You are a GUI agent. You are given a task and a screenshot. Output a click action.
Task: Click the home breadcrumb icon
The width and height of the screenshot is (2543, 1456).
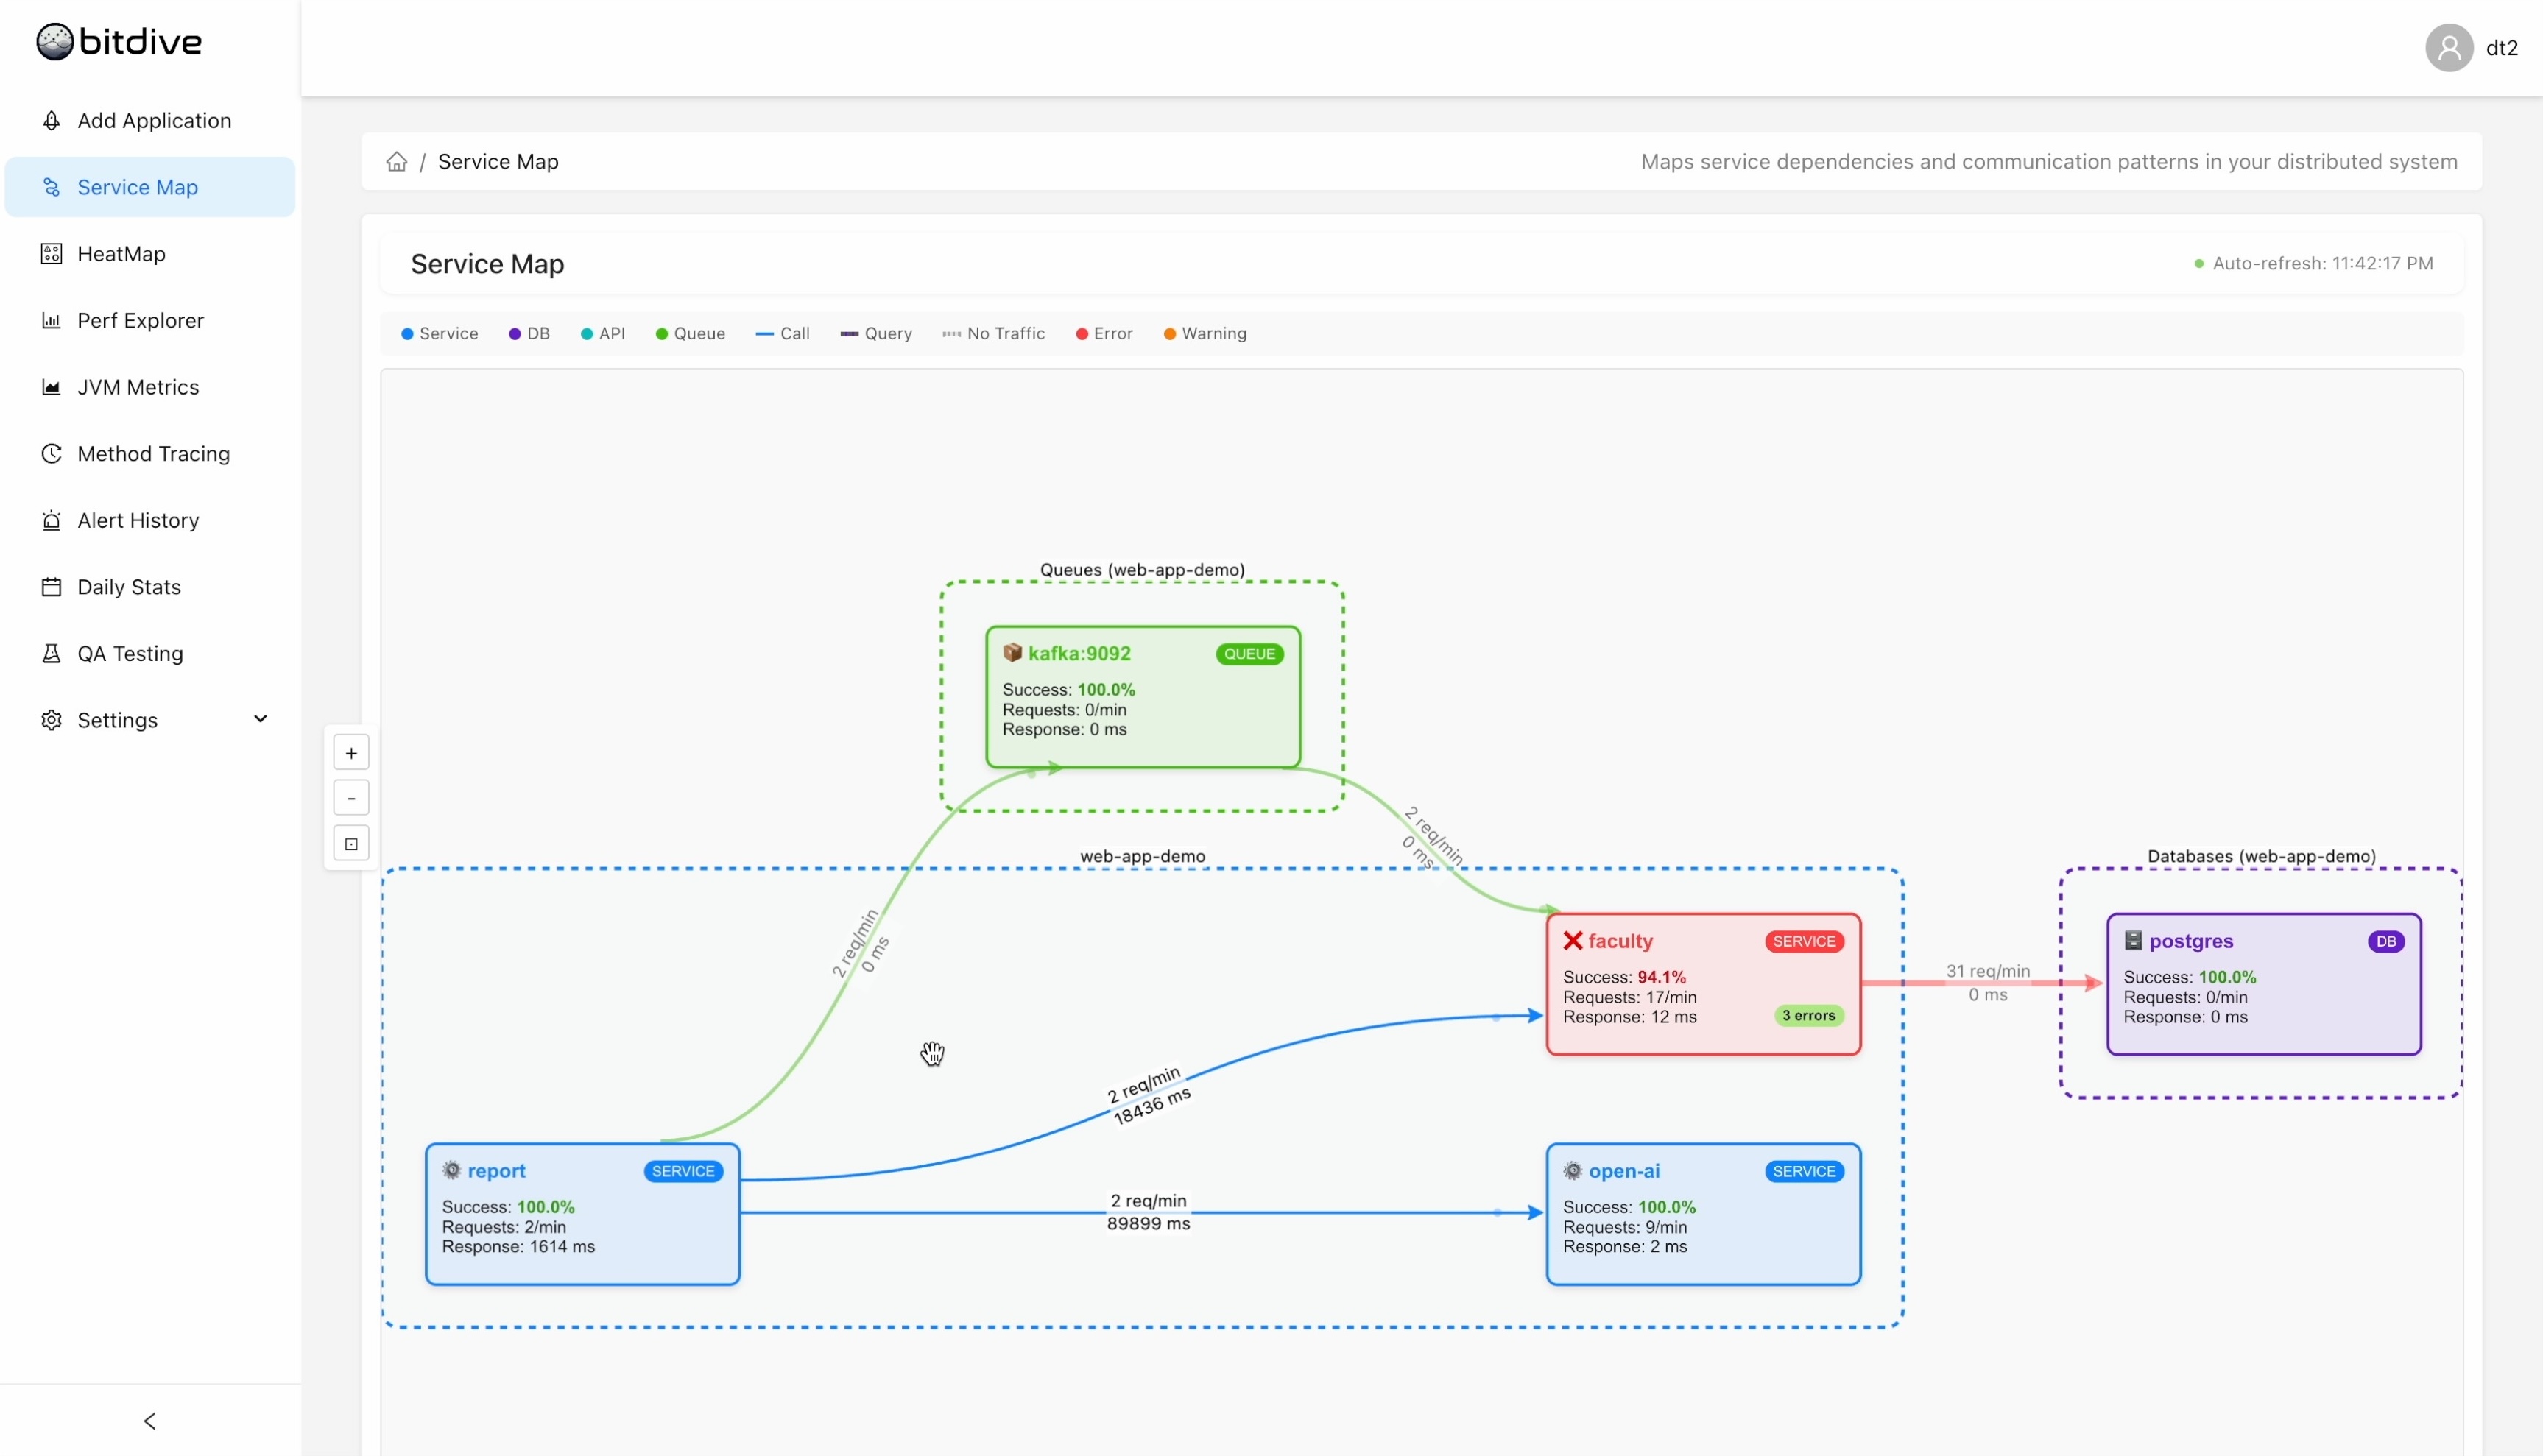tap(396, 161)
